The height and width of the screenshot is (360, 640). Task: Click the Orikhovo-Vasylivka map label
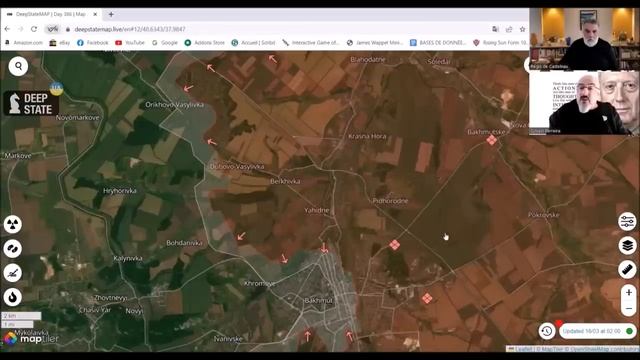coord(175,104)
